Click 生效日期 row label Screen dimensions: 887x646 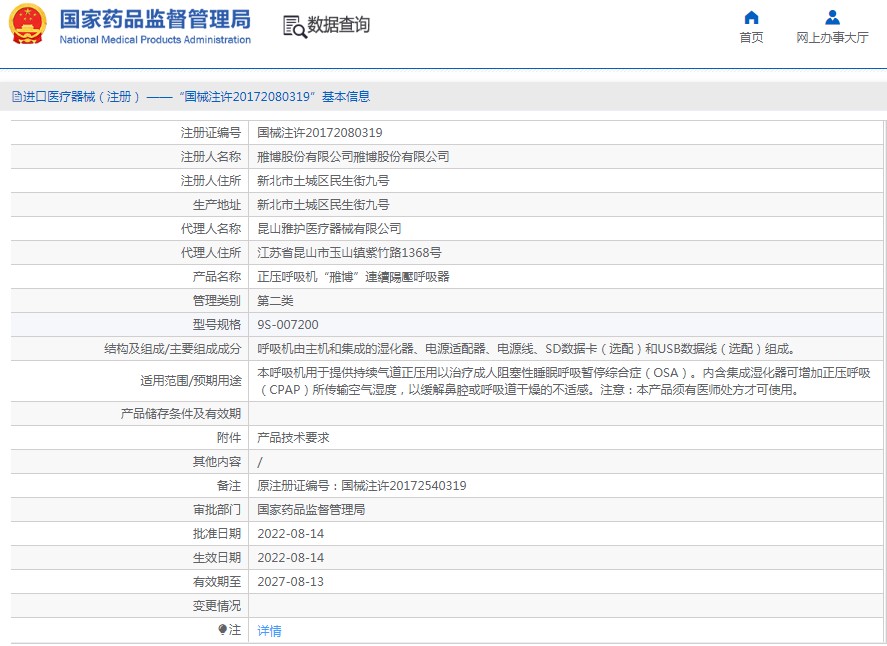(x=217, y=558)
